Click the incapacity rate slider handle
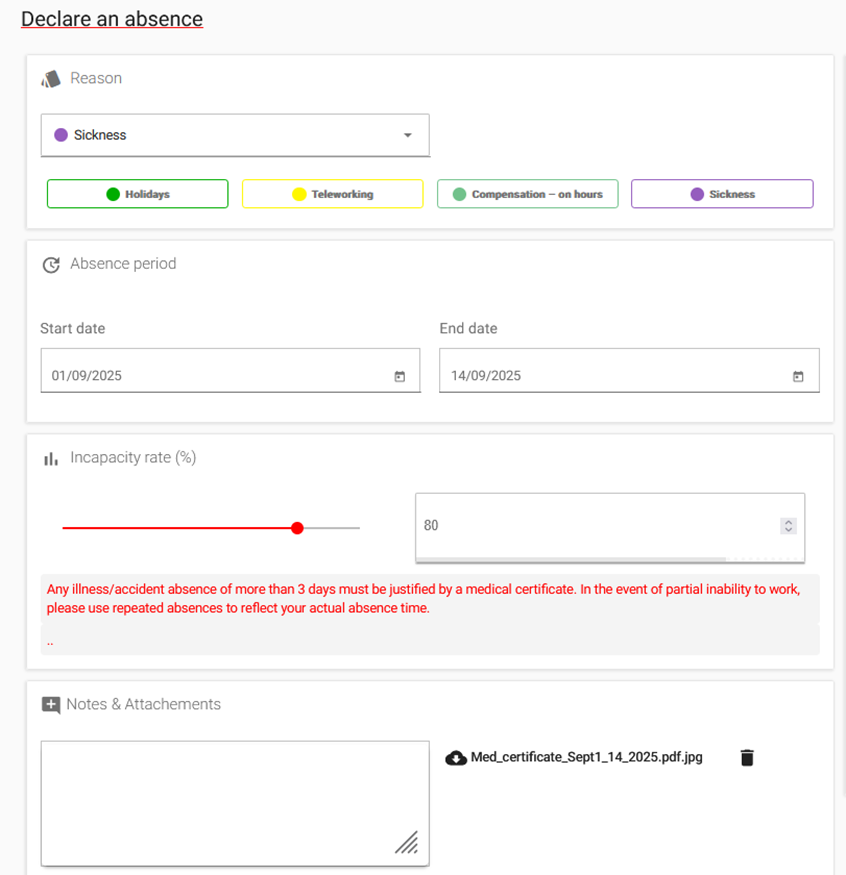846x875 pixels. point(297,528)
